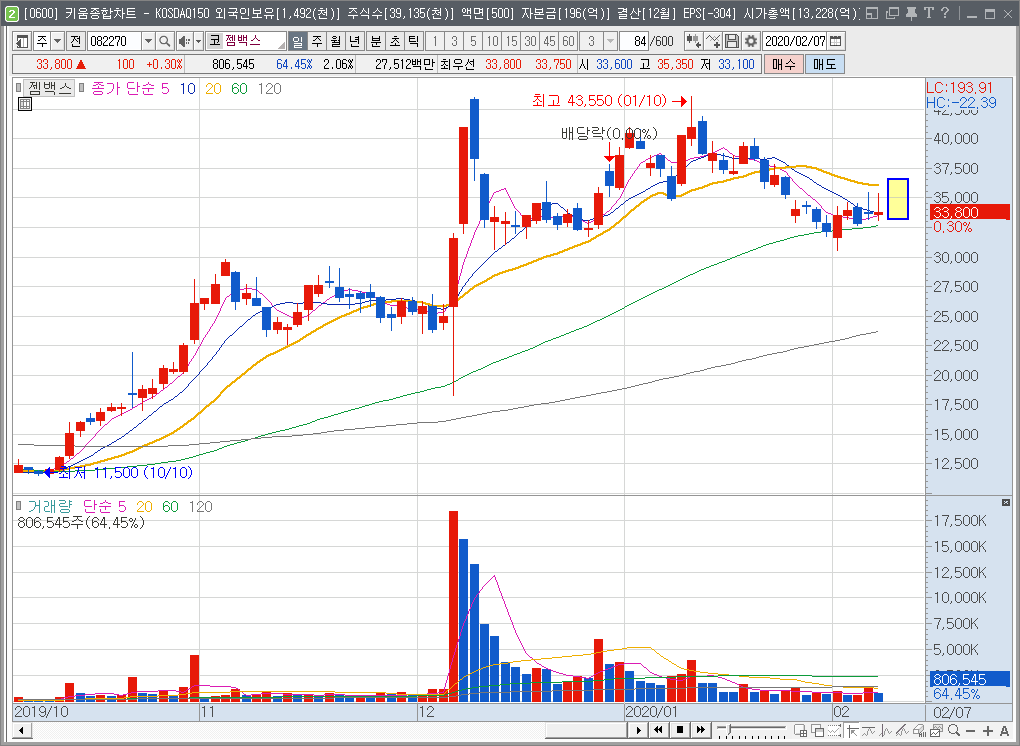The height and width of the screenshot is (746, 1020).
Task: Click the magnifier zoom icon in bottom bar
Action: [954, 730]
